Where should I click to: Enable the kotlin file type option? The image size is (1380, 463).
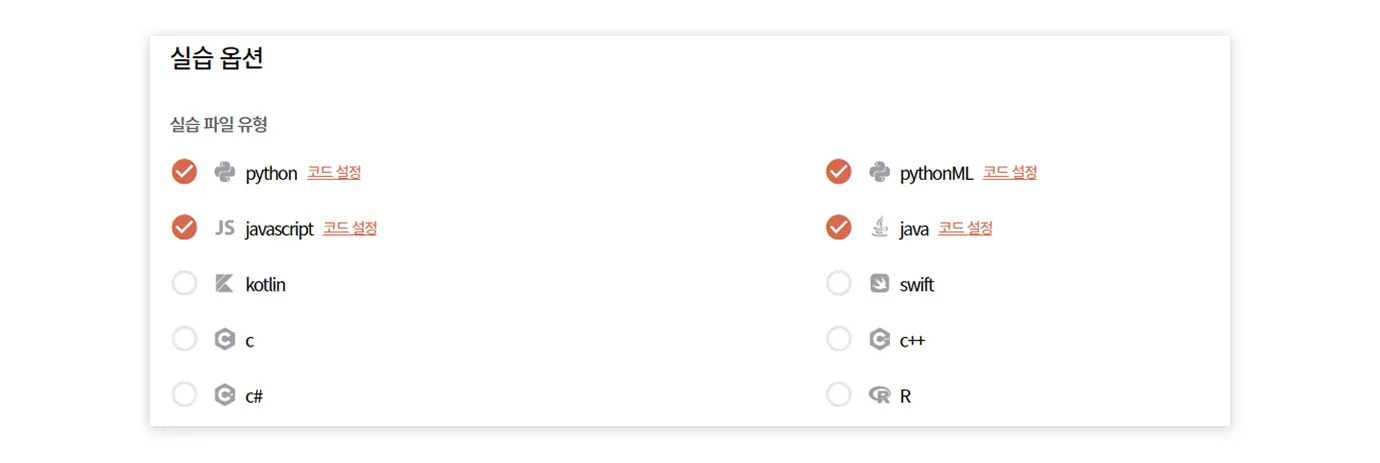(x=184, y=284)
